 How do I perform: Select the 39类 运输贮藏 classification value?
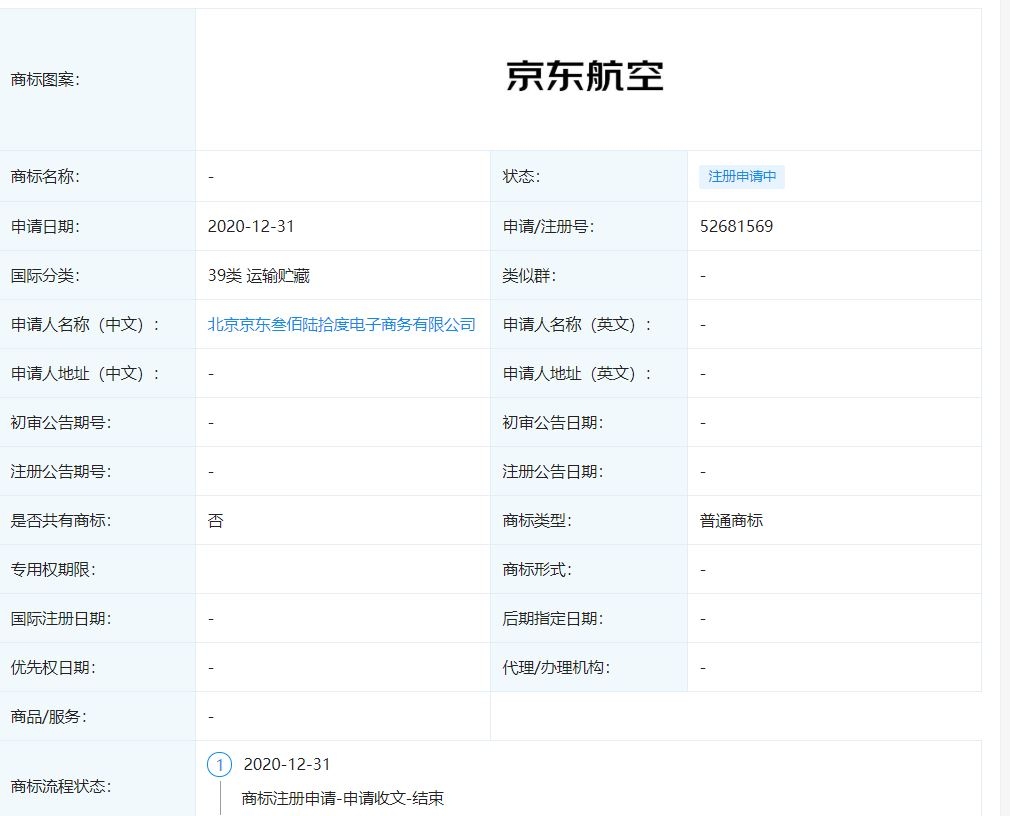[259, 276]
